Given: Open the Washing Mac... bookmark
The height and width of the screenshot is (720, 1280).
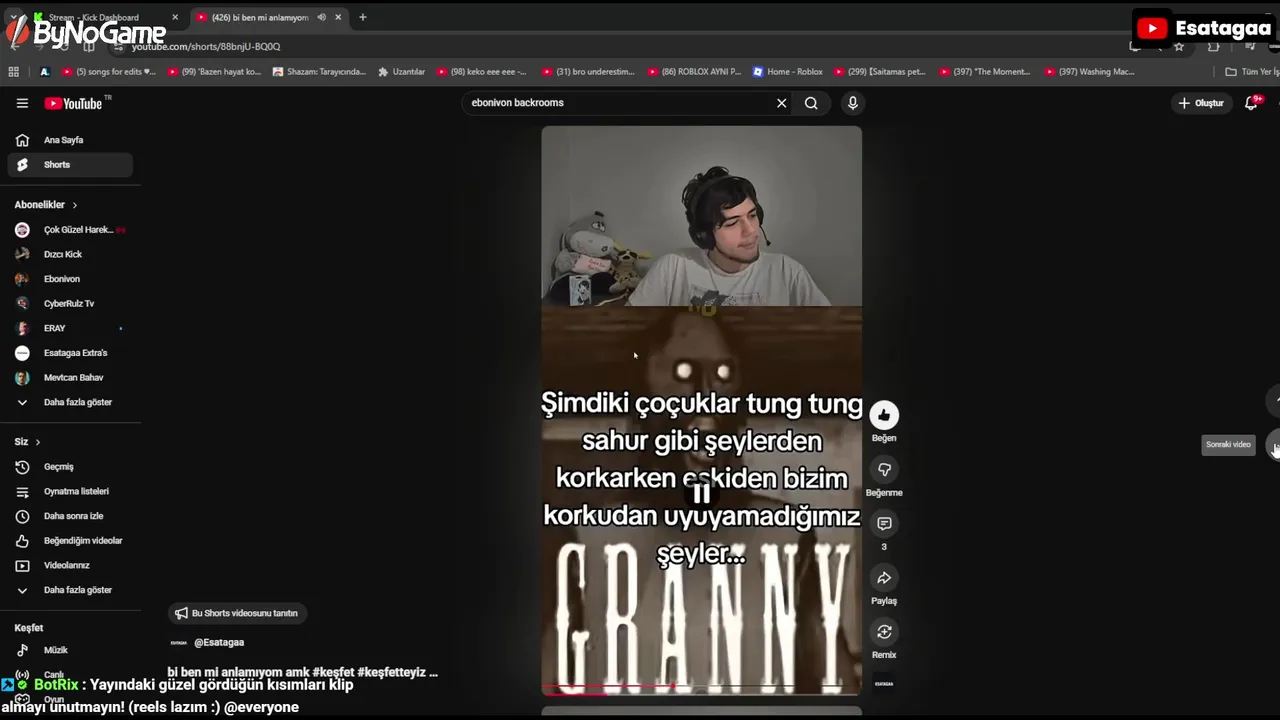Looking at the screenshot, I should point(1090,72).
